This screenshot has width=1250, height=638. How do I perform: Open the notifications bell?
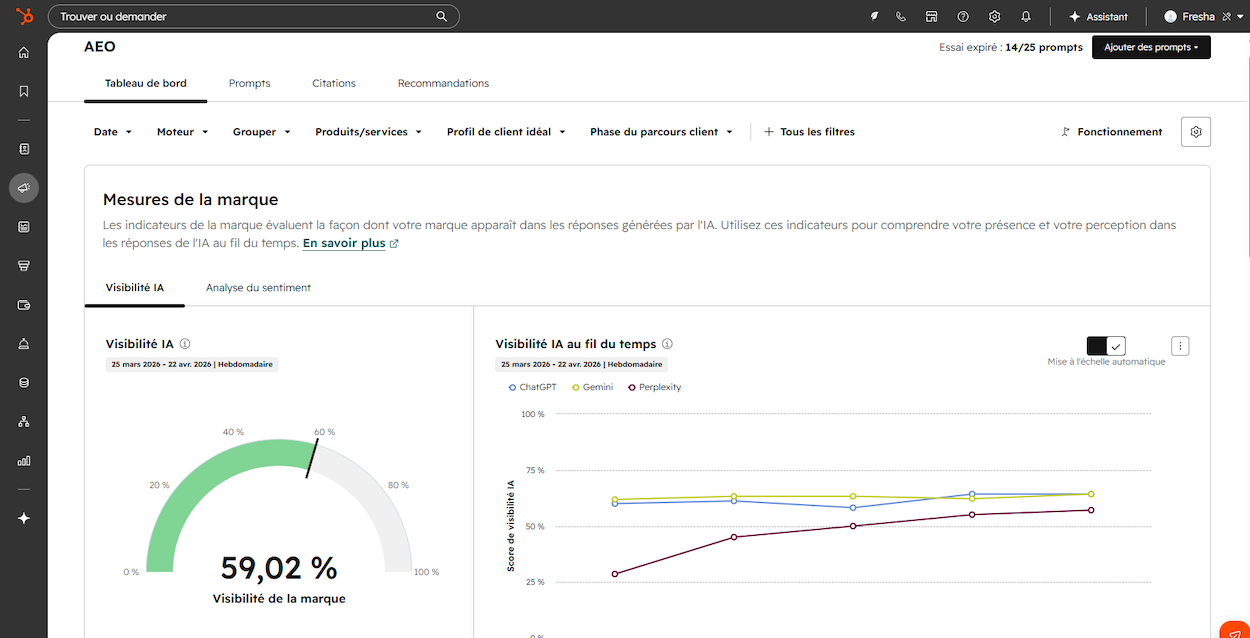1025,17
